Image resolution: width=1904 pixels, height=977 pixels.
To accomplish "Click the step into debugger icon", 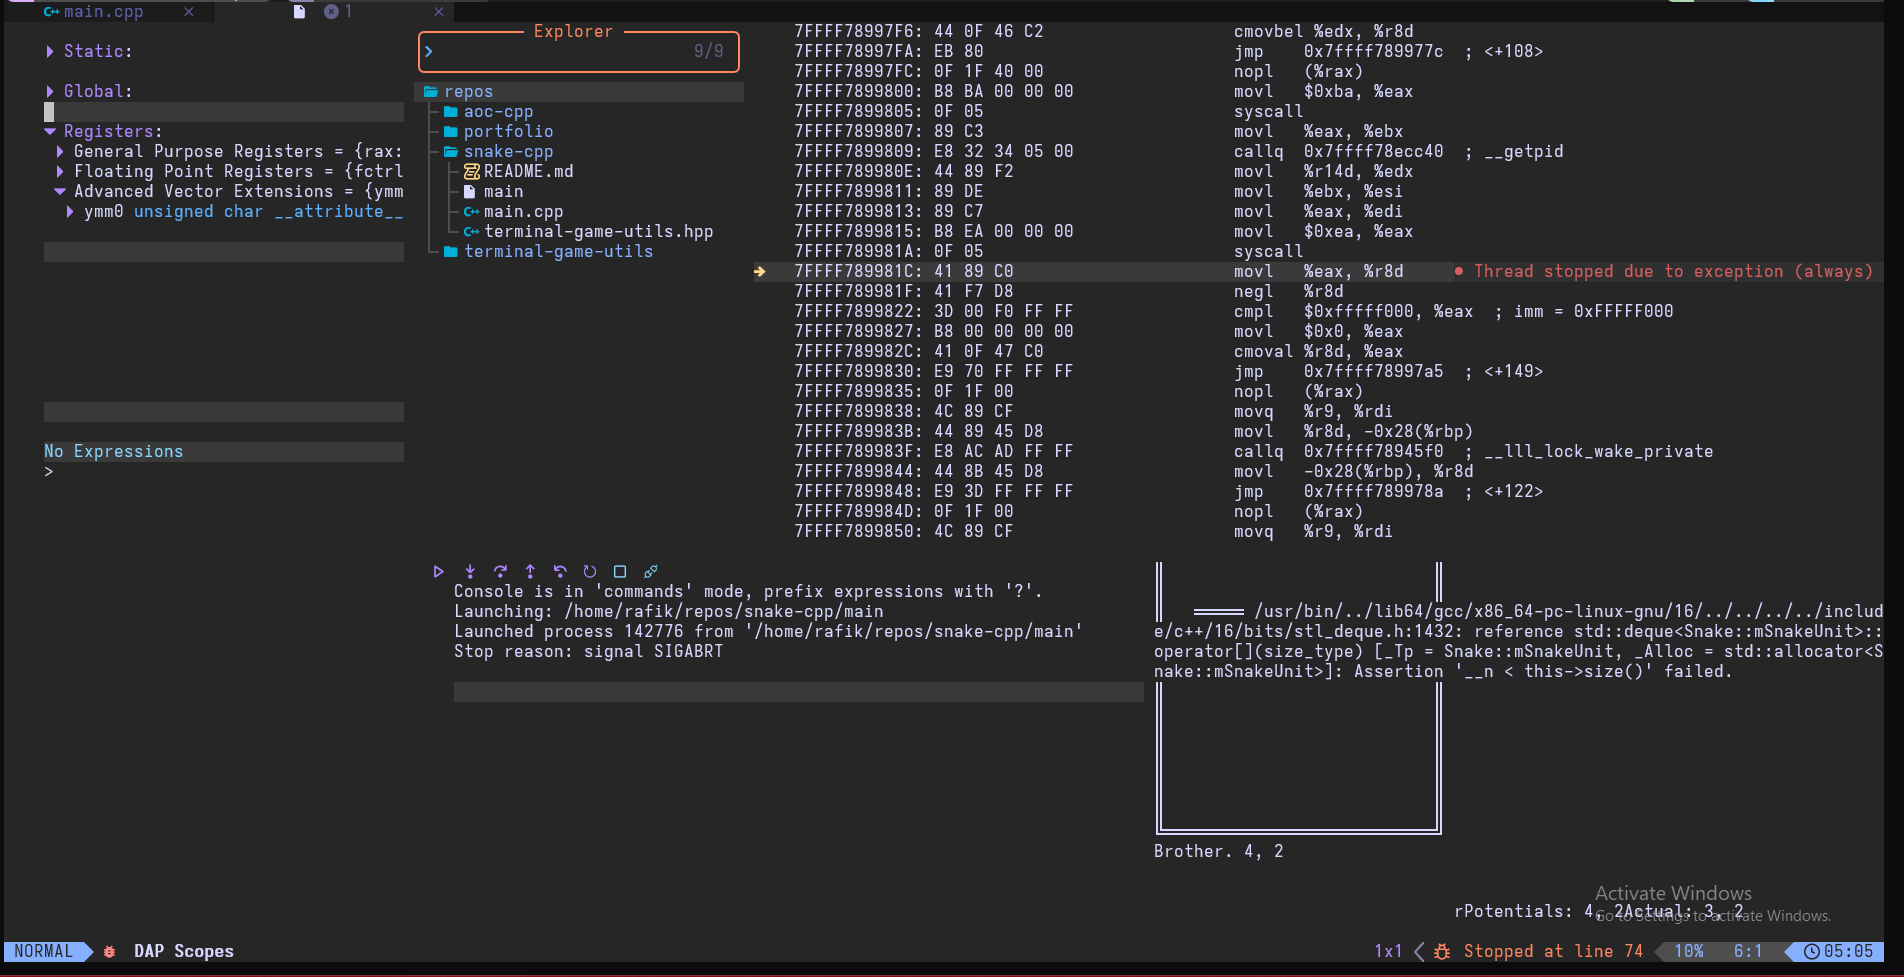I will 469,571.
